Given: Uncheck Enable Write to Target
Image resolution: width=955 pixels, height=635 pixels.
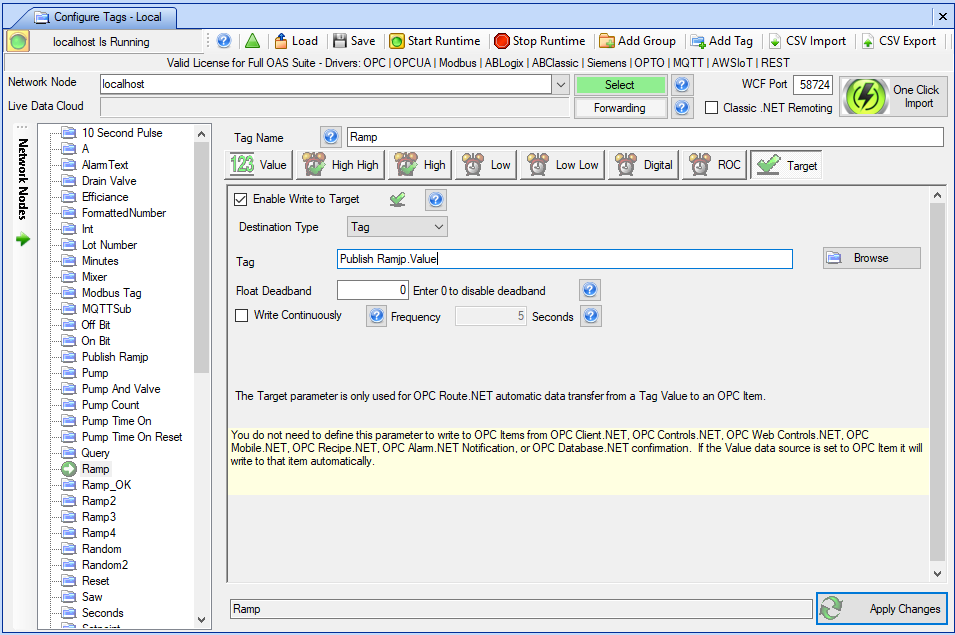Looking at the screenshot, I should coord(241,199).
